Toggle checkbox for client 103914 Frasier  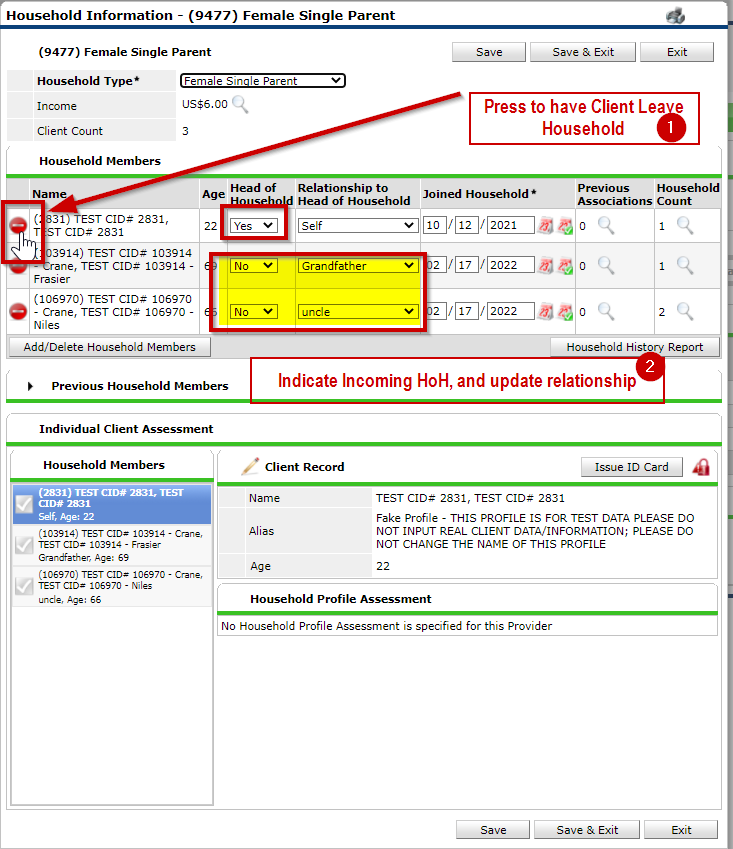(x=24, y=545)
